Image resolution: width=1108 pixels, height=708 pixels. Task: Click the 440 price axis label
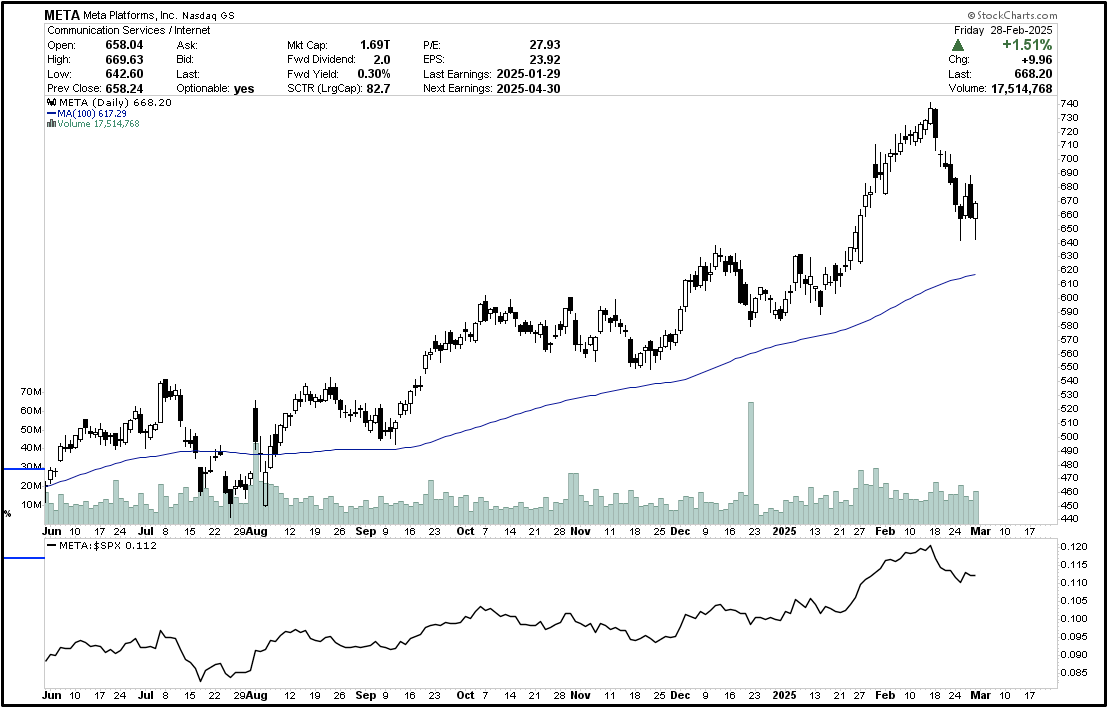tap(1069, 519)
